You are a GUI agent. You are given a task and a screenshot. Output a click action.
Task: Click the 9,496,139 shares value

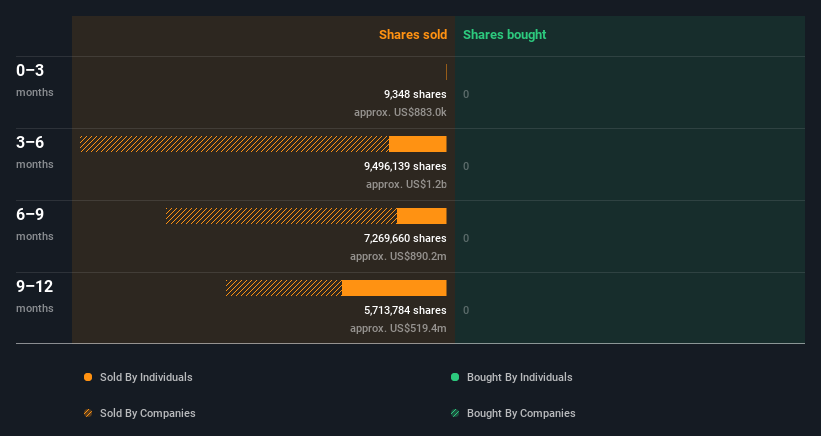click(405, 166)
